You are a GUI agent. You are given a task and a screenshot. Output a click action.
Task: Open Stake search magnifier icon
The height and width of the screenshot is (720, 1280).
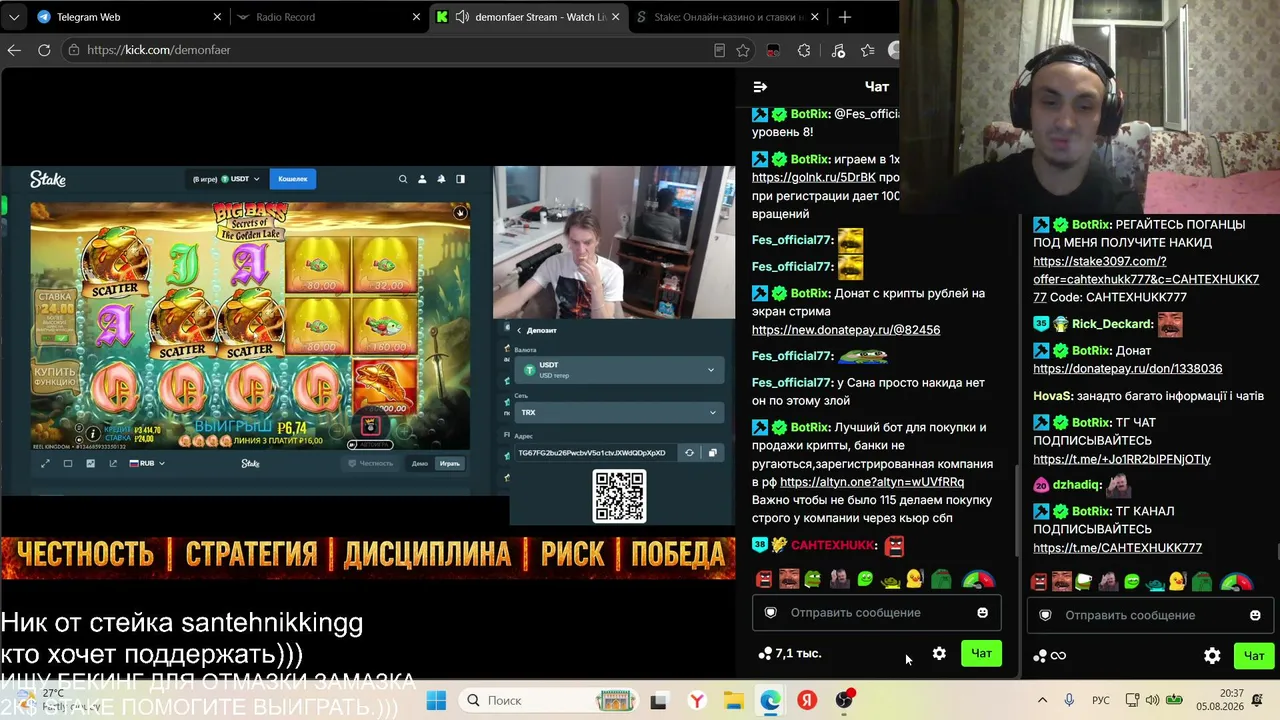(x=403, y=179)
